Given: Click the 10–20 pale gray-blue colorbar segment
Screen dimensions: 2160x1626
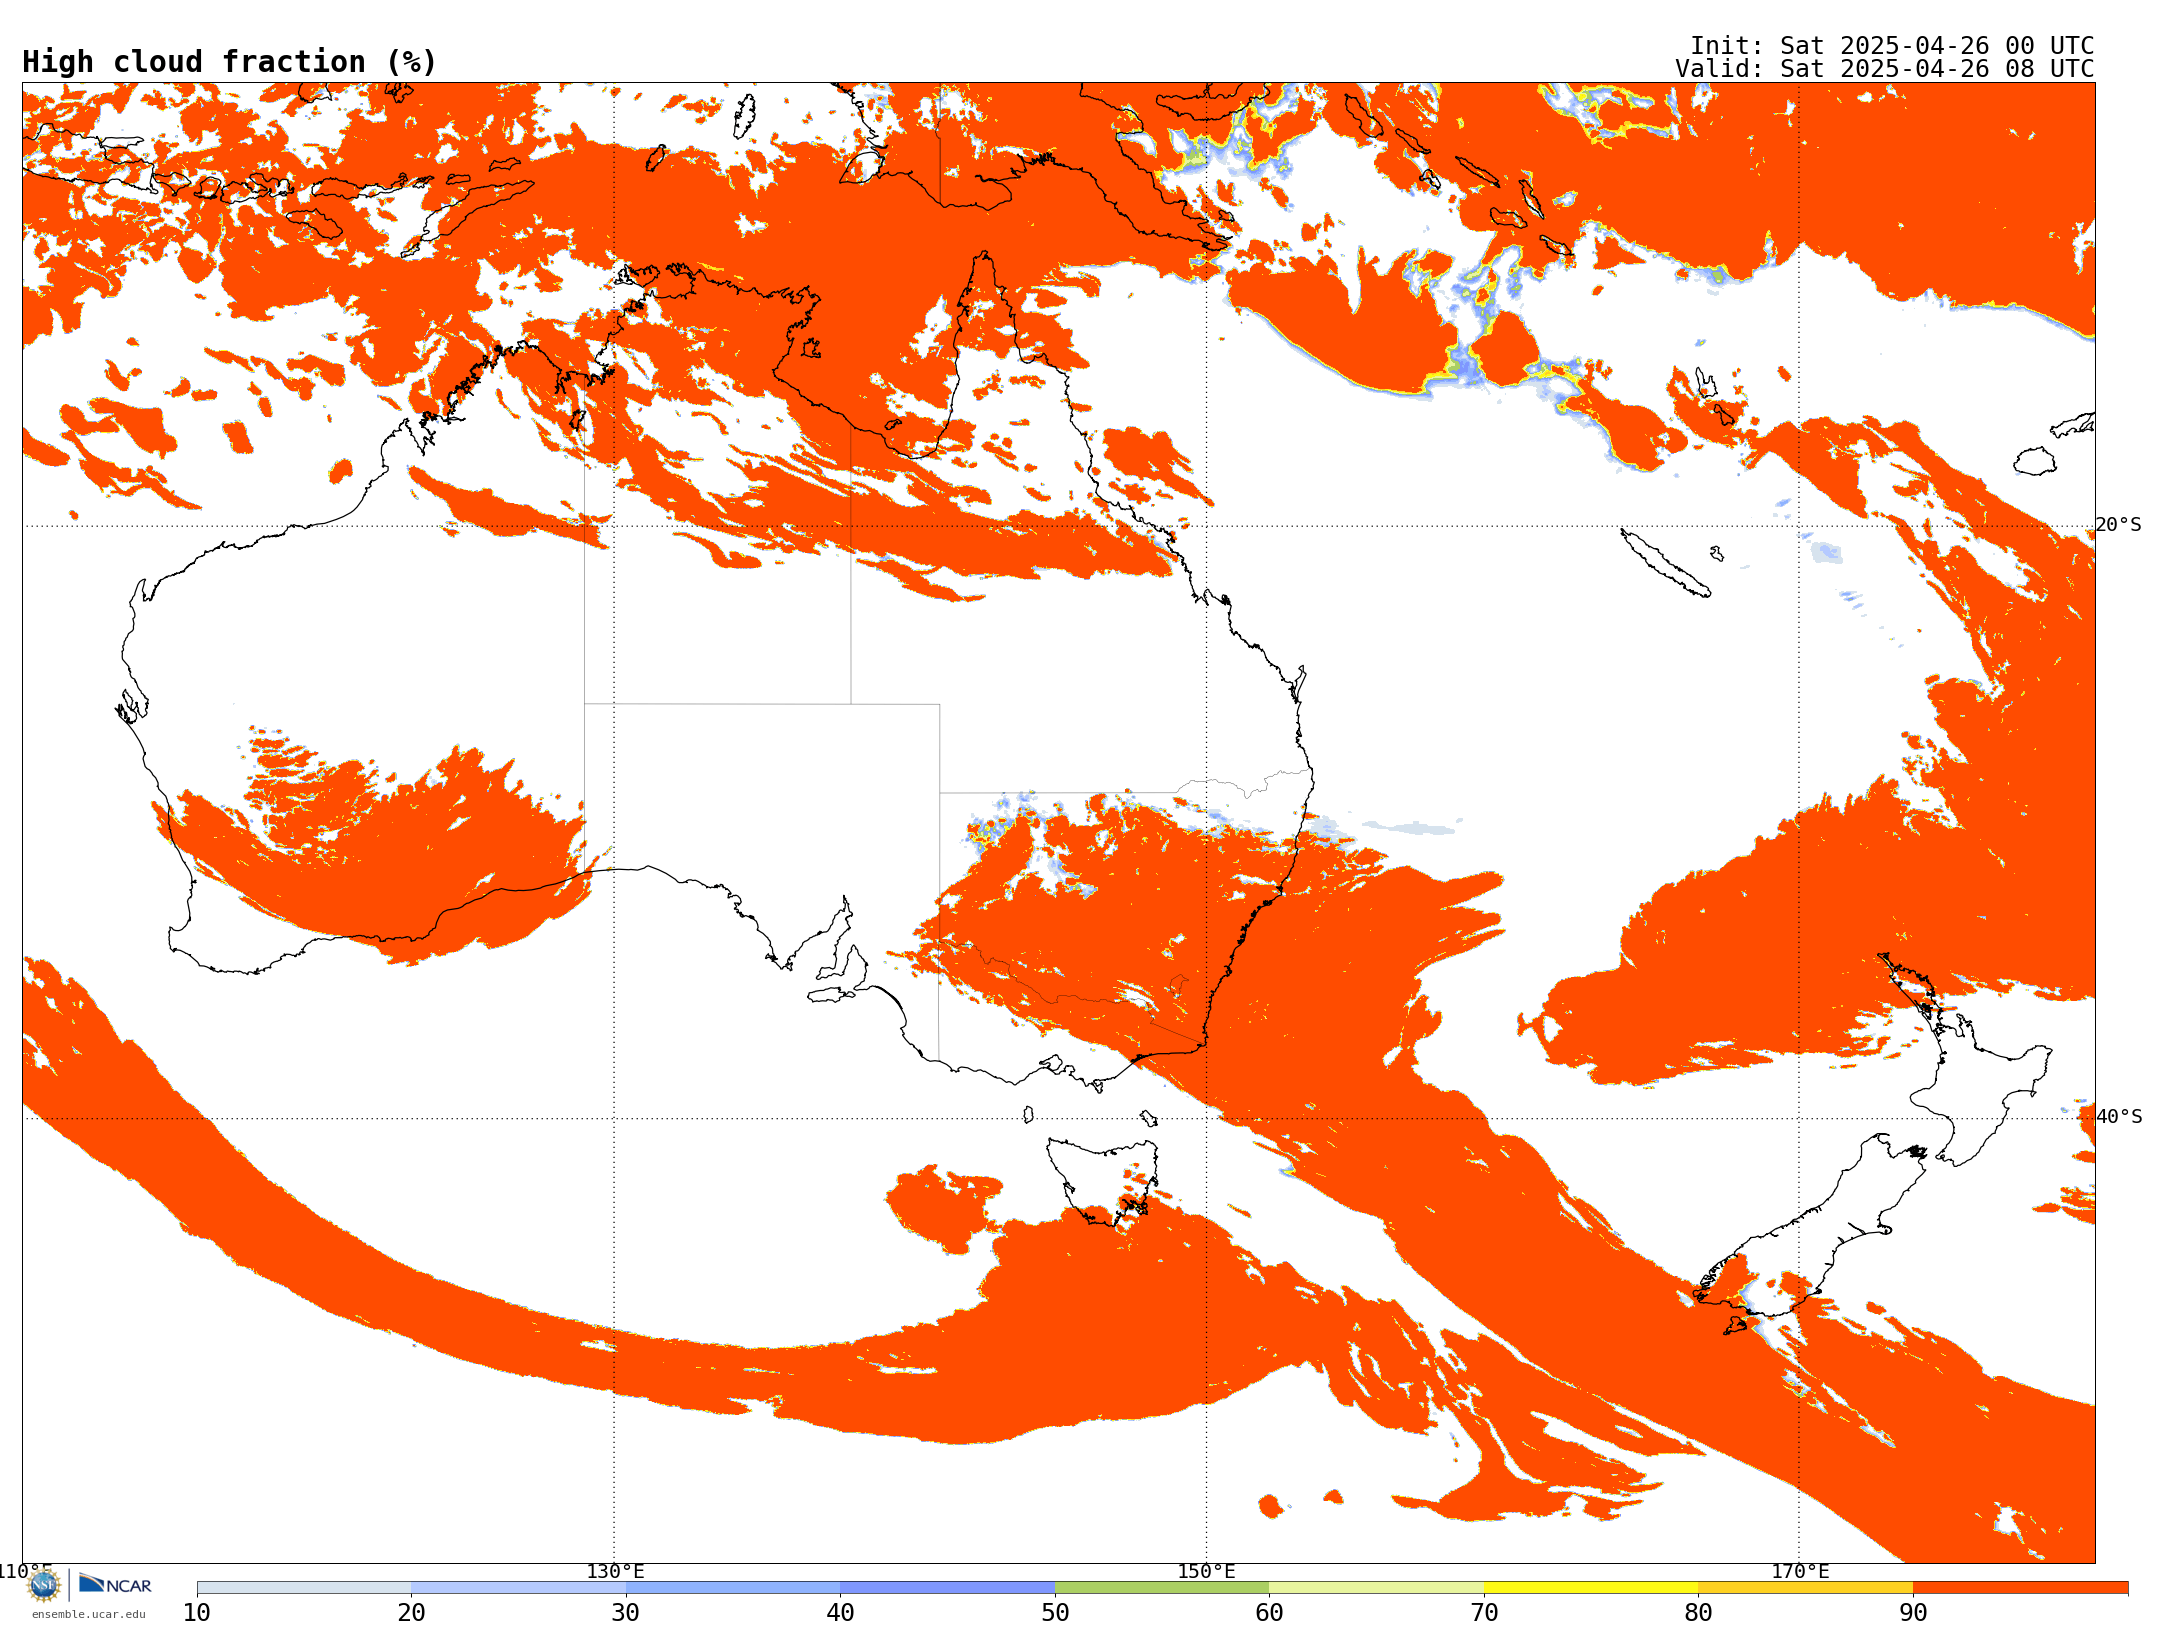Looking at the screenshot, I should [x=304, y=1588].
